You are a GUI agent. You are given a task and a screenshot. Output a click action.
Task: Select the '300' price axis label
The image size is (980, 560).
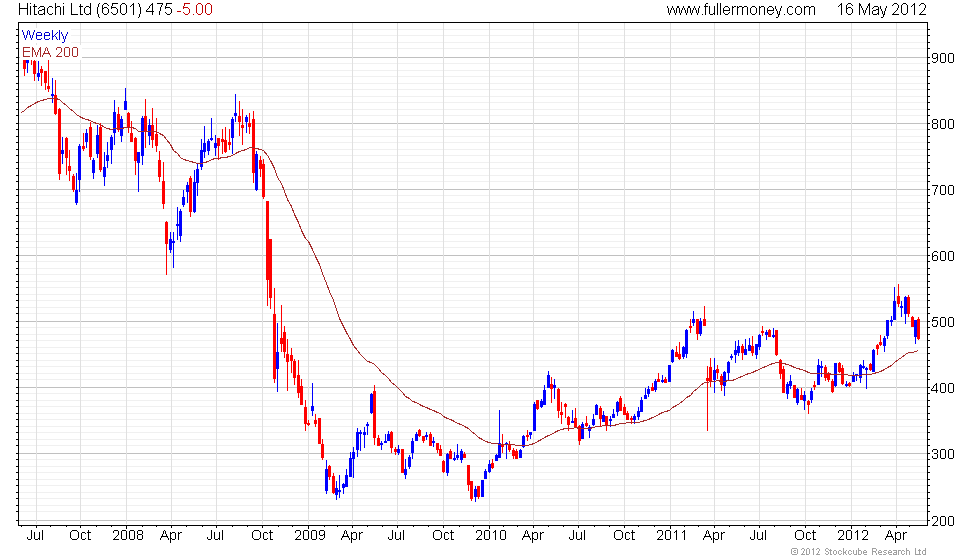[942, 454]
